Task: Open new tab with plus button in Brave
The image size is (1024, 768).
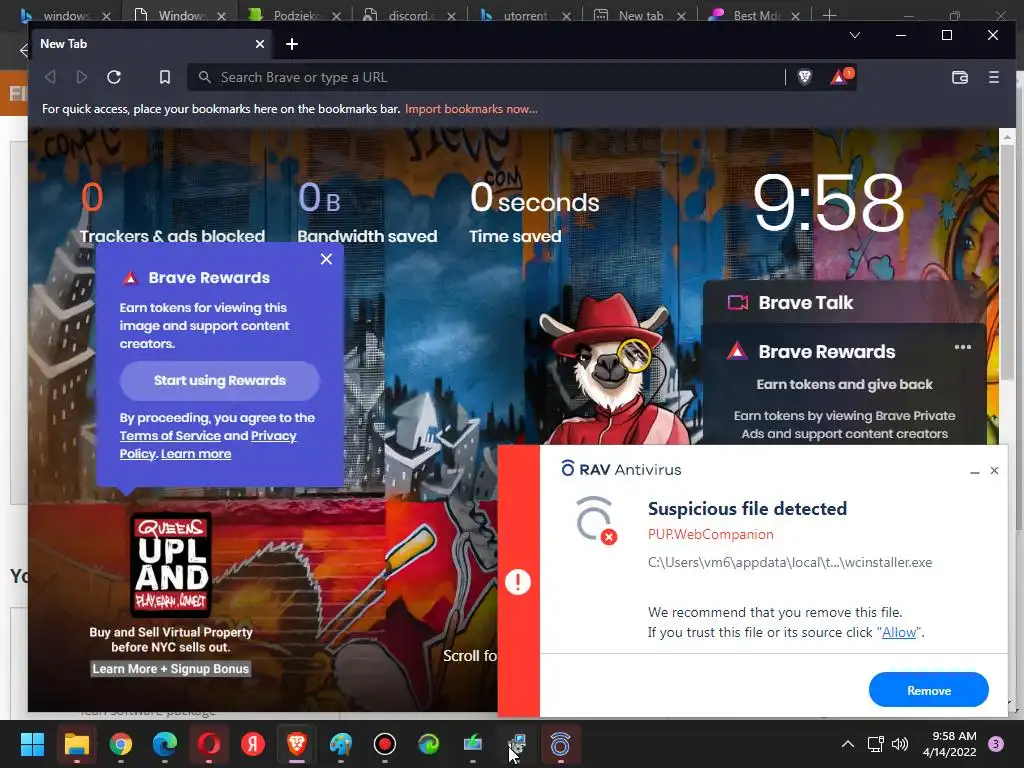Action: tap(292, 44)
